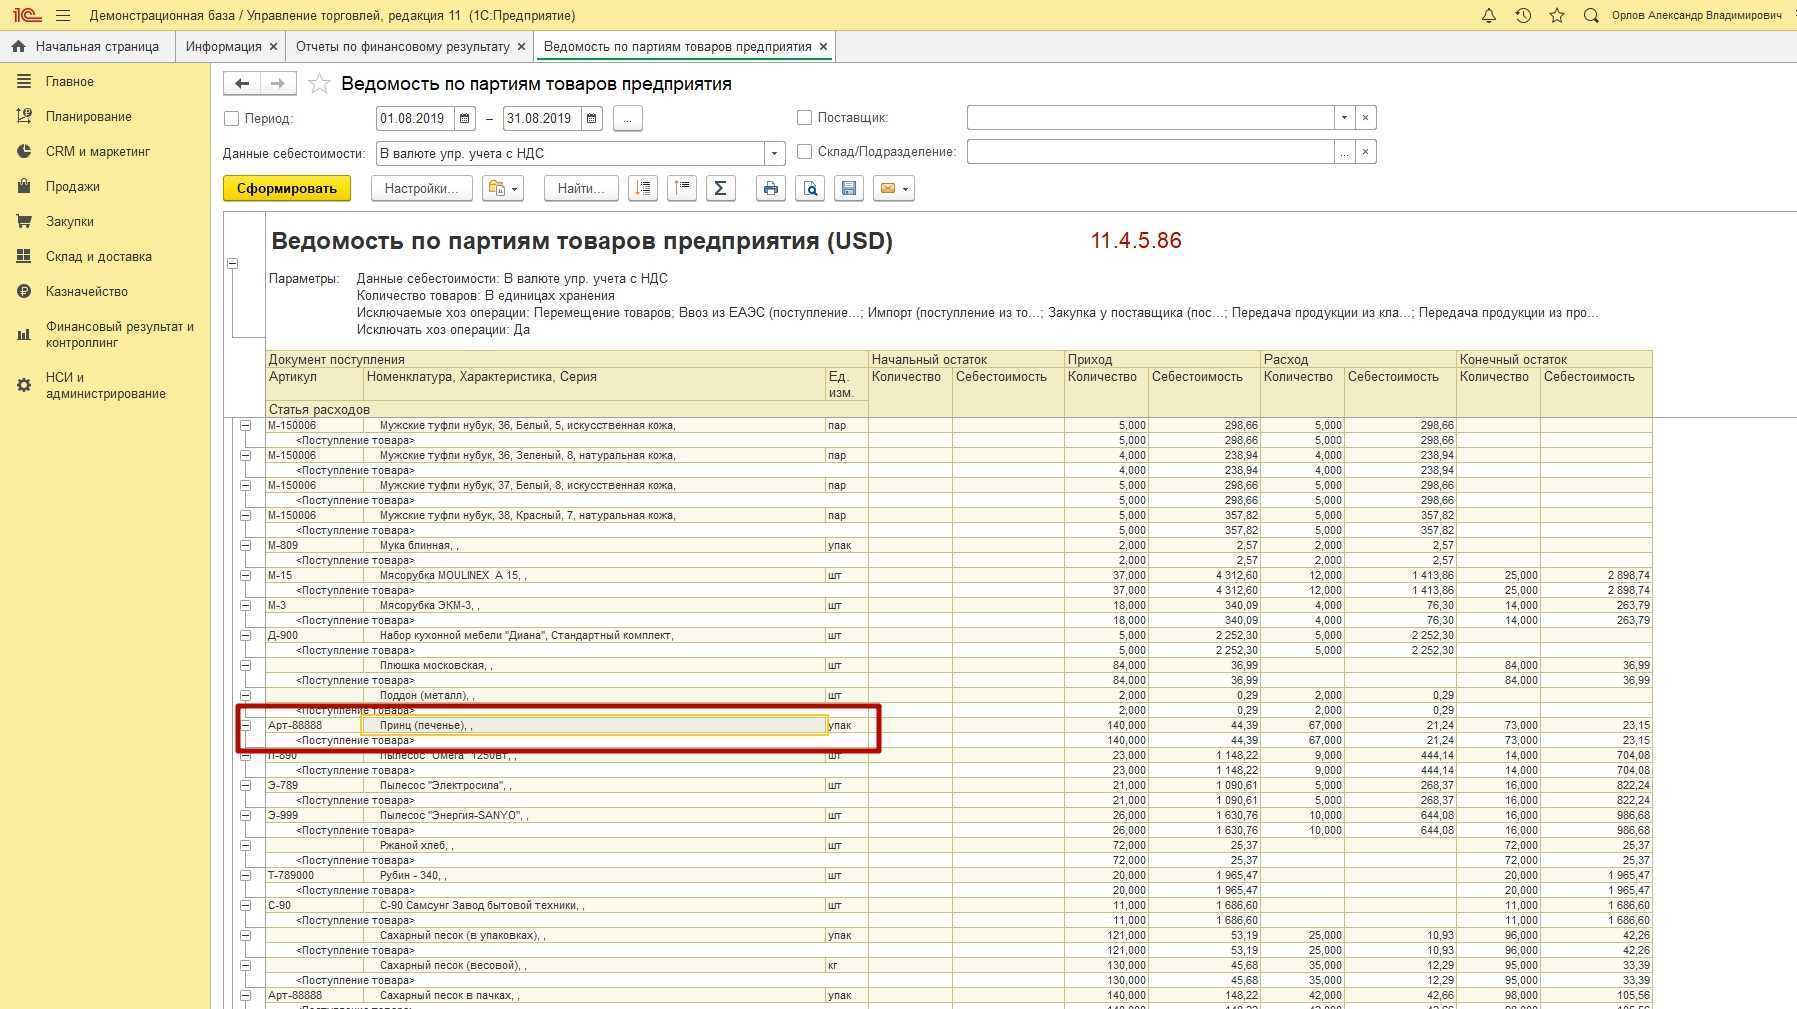Close Ведомость по партиям товаров tab

pyautogui.click(x=823, y=47)
